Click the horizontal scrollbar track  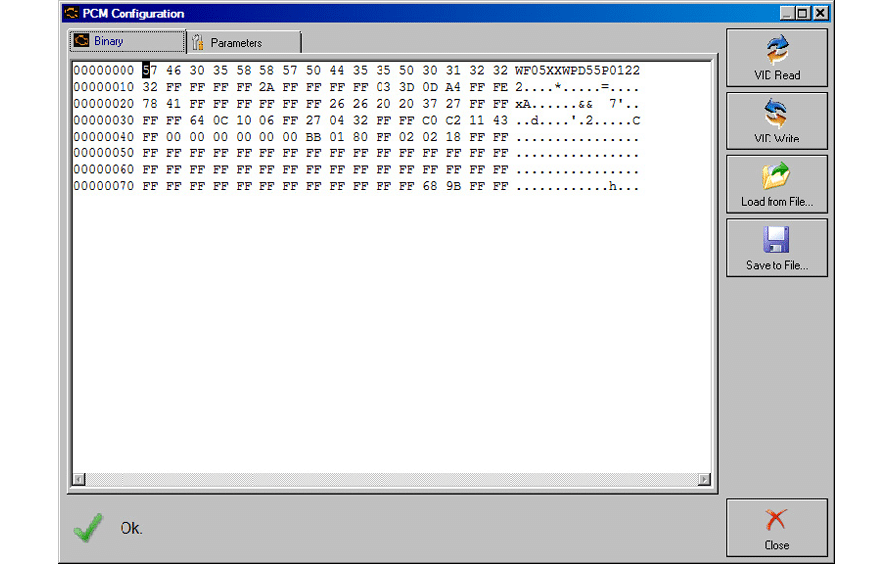[391, 479]
